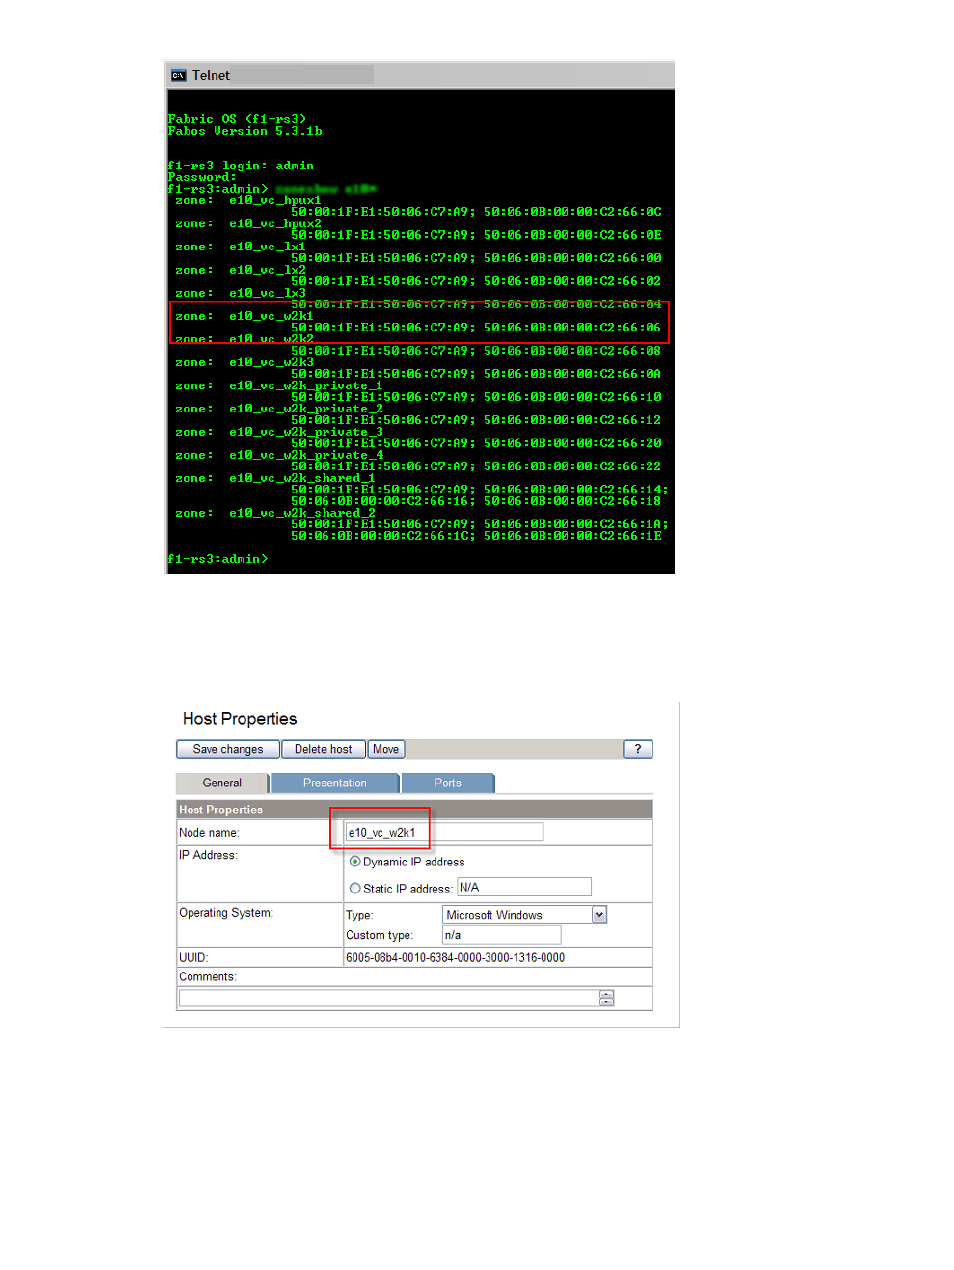
Task: Click zone name e10_vc_hpux2 in Telnet
Action: click(275, 223)
